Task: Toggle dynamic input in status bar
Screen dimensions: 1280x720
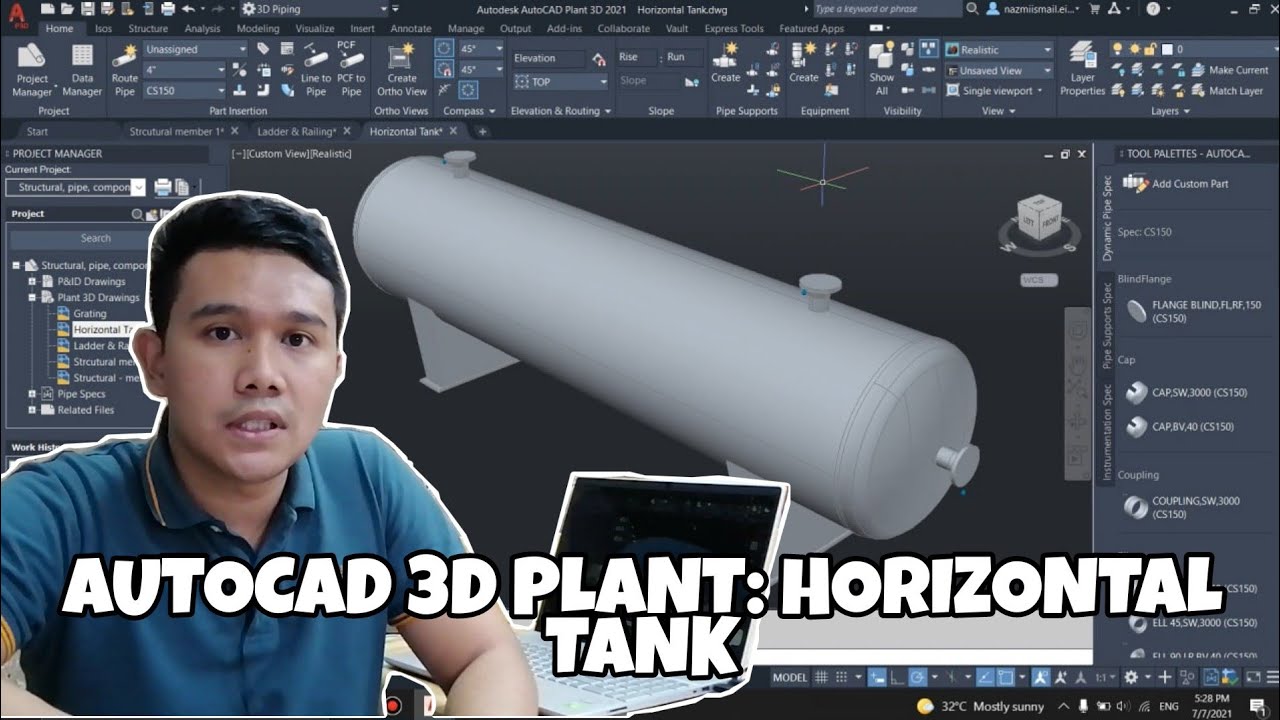Action: coord(875,677)
